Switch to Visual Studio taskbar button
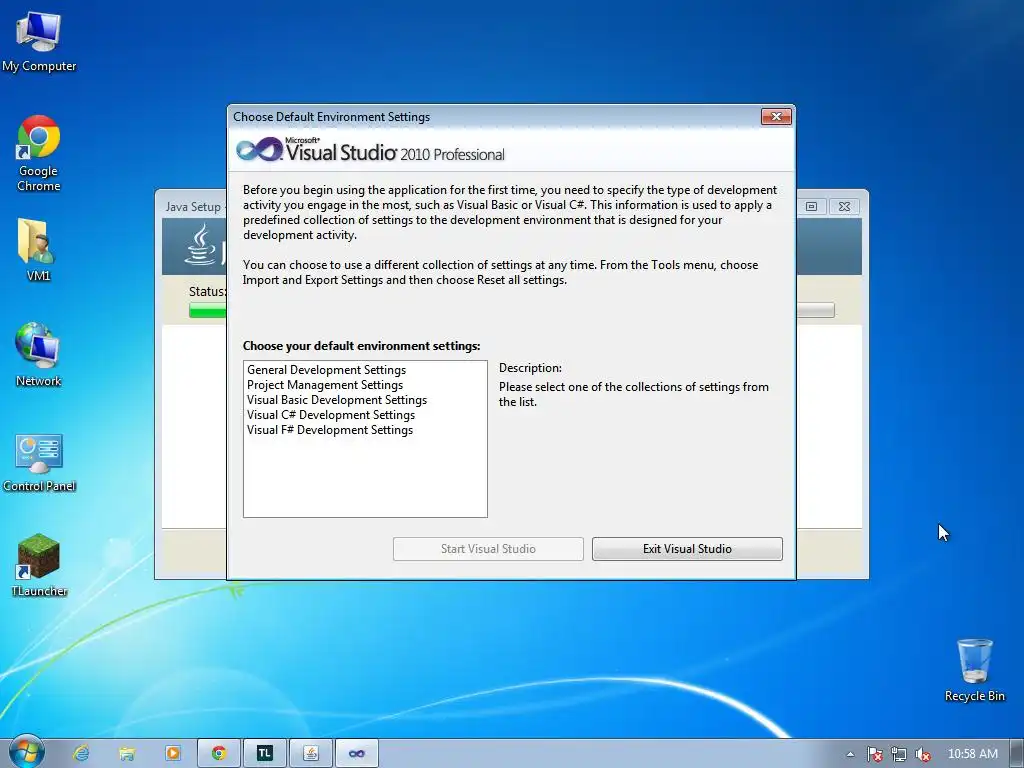 (357, 753)
